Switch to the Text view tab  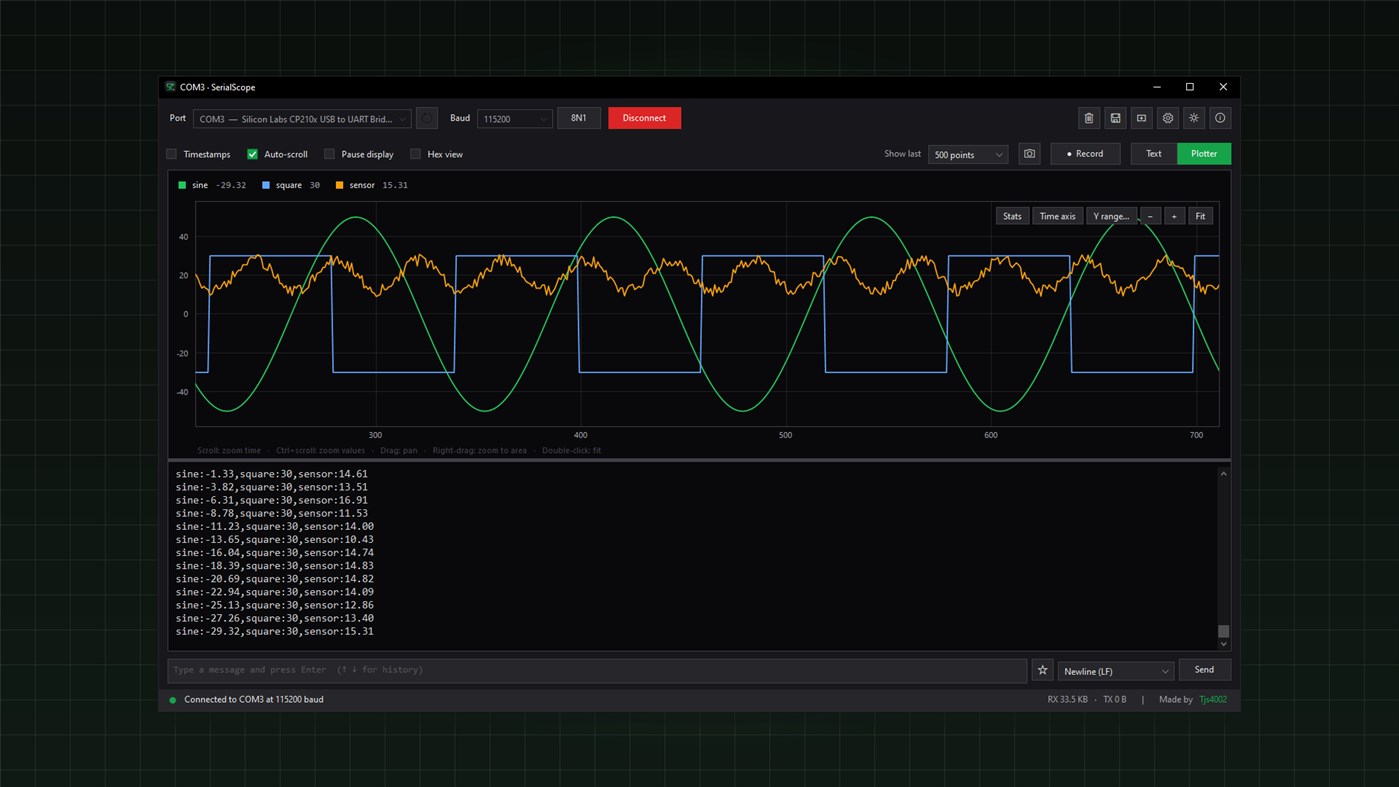click(1154, 154)
